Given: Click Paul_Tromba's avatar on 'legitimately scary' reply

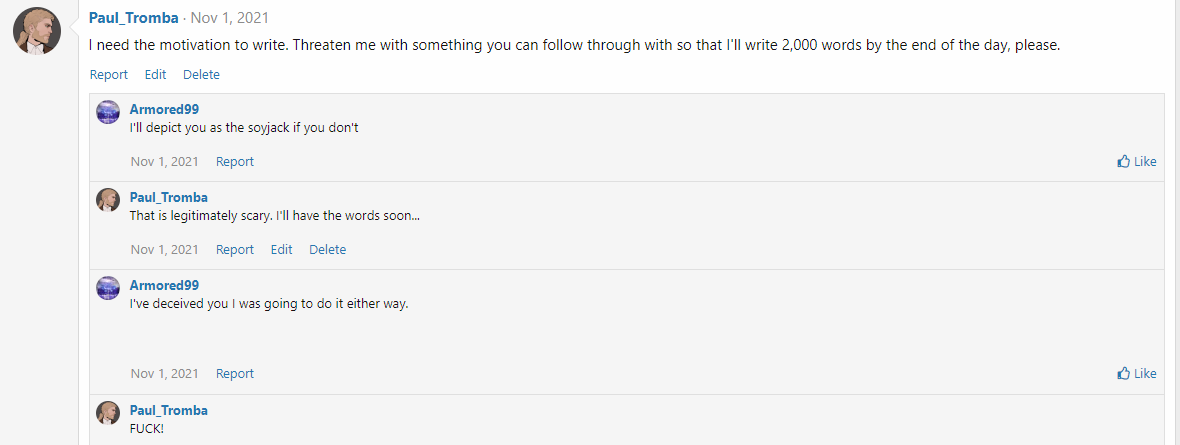Looking at the screenshot, I should (x=108, y=200).
